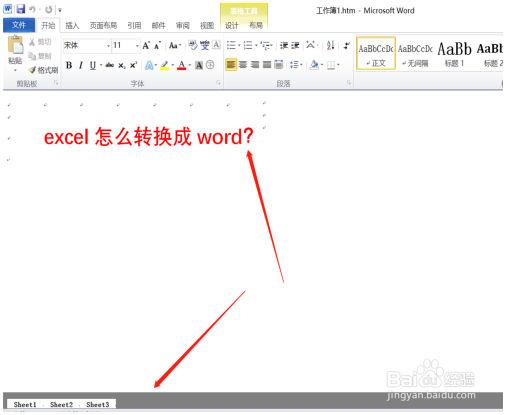Toggle Bold formatting (B)
The height and width of the screenshot is (415, 506).
click(69, 65)
